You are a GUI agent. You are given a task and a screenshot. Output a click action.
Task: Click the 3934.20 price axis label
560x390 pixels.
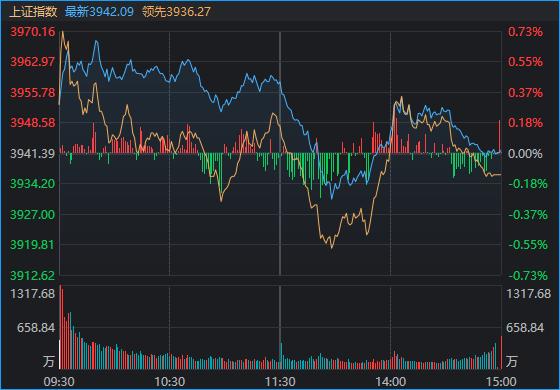pyautogui.click(x=33, y=184)
